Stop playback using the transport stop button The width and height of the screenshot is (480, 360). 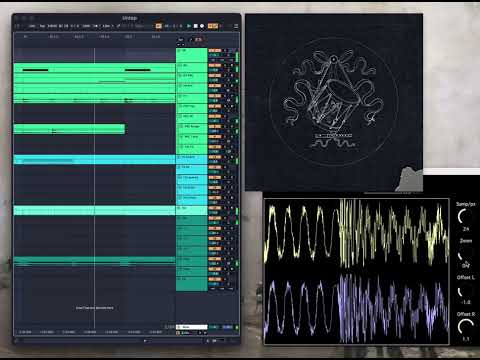click(x=196, y=26)
